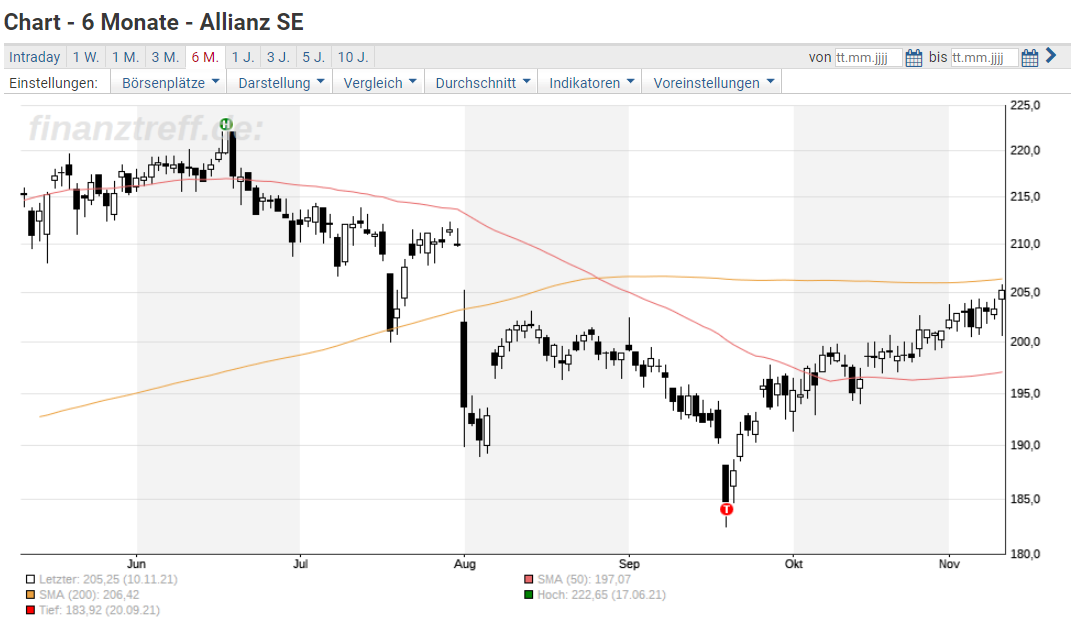Click 'Hoch: 222,65 (17.06.21)' legend text
The image size is (1075, 619).
(601, 594)
